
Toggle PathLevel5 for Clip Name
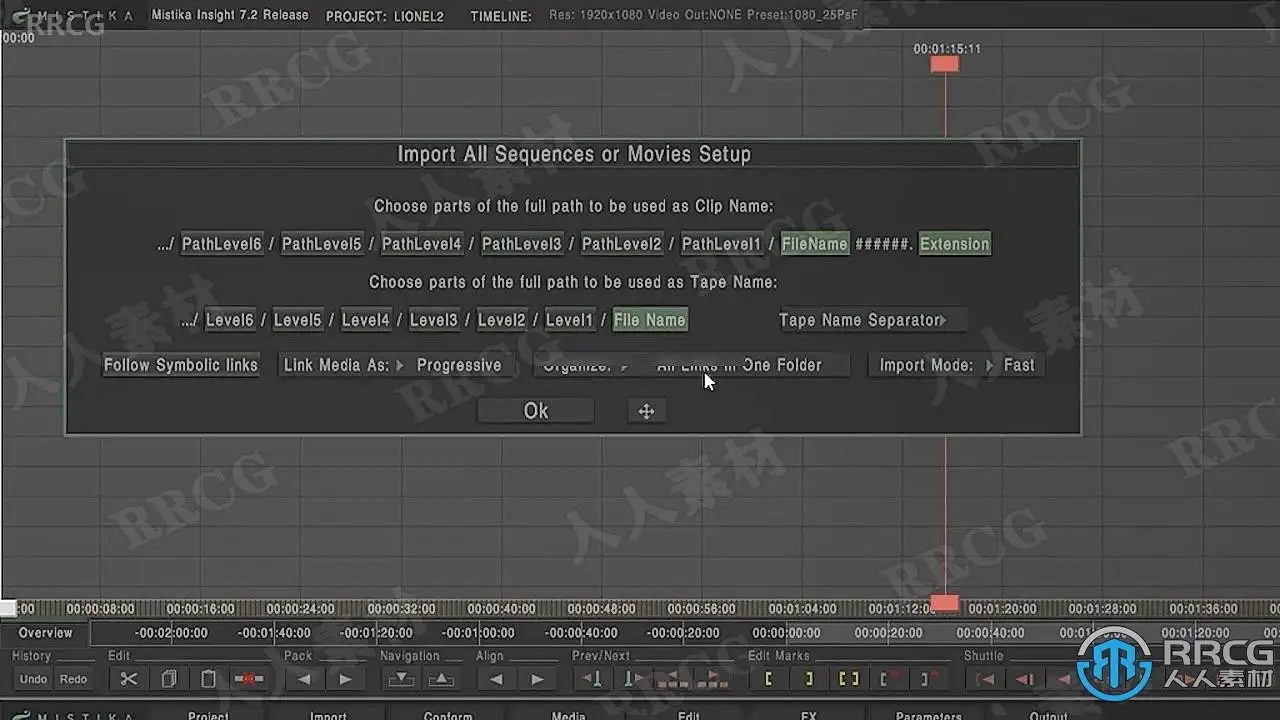coord(321,244)
